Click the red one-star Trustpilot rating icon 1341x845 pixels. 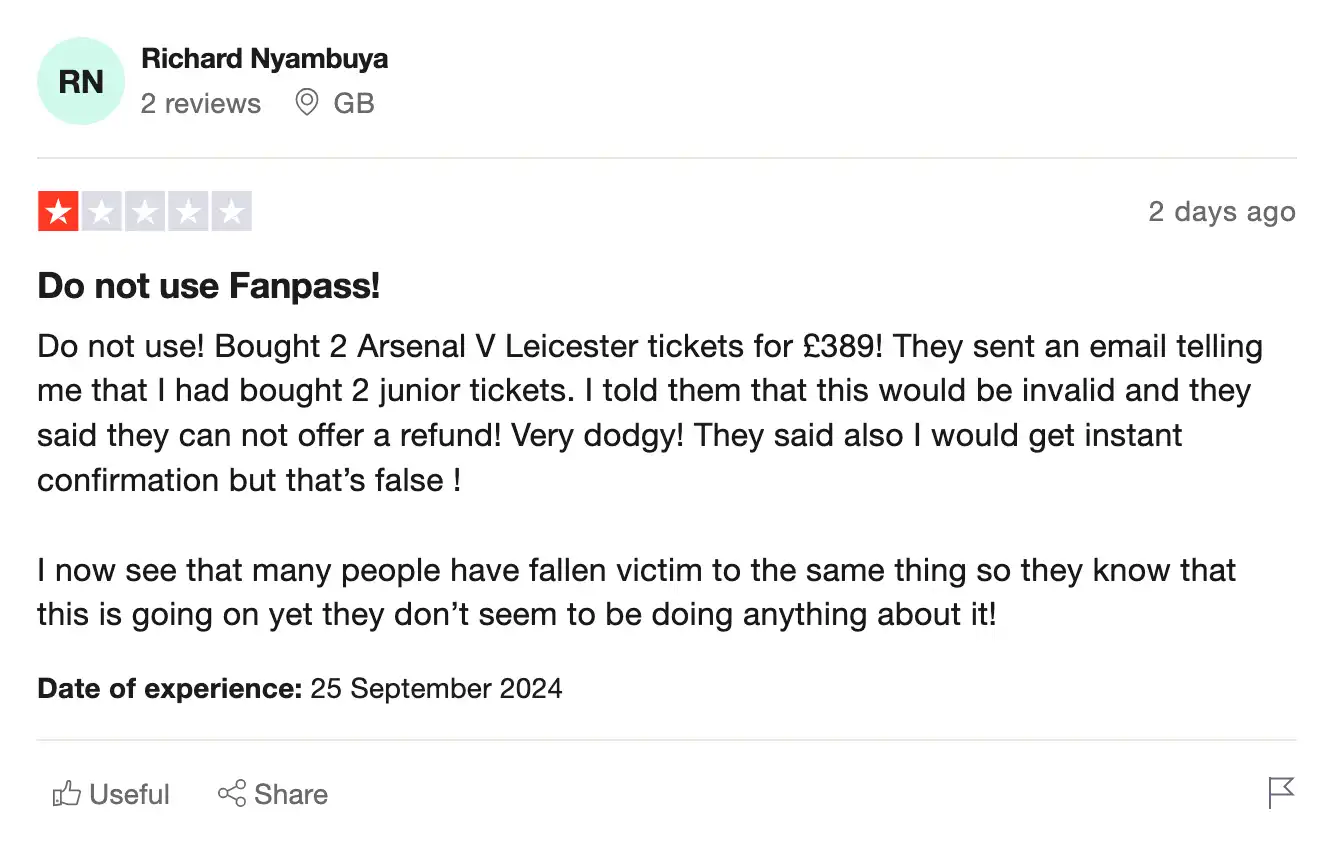click(x=58, y=211)
